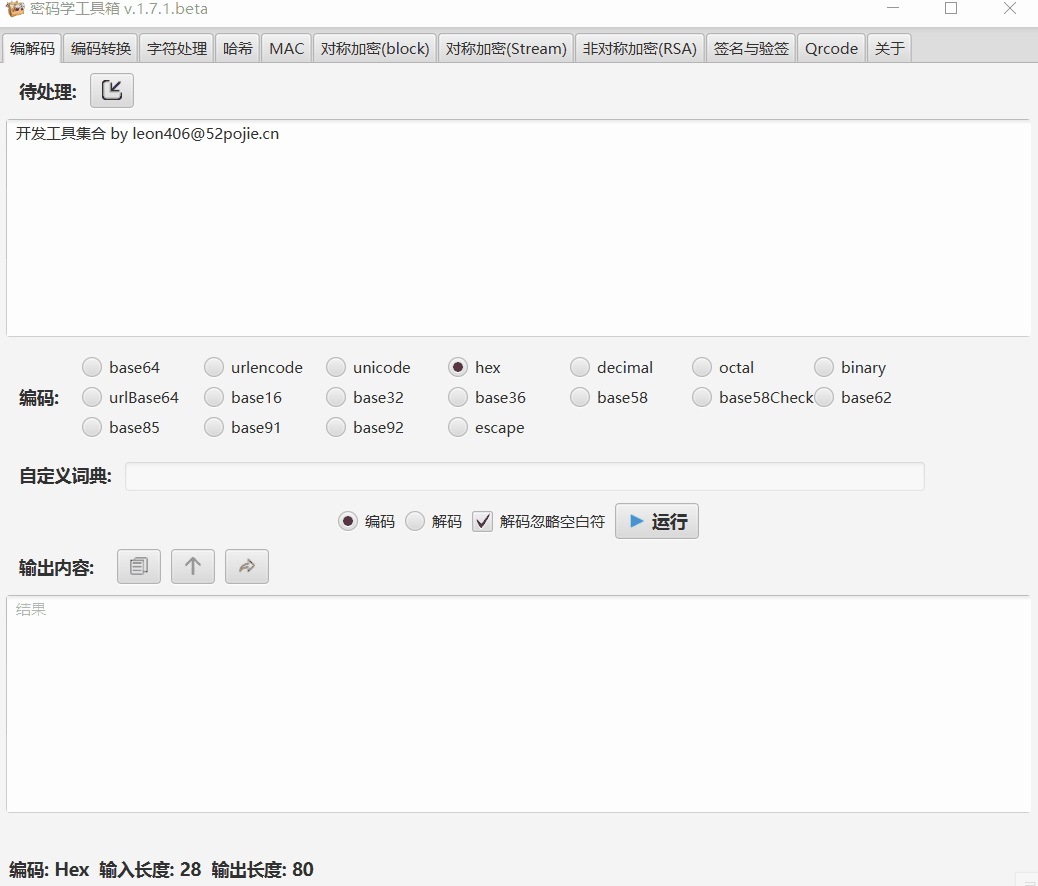Switch to the 哈希 tab
Image resolution: width=1038 pixels, height=886 pixels.
click(237, 47)
